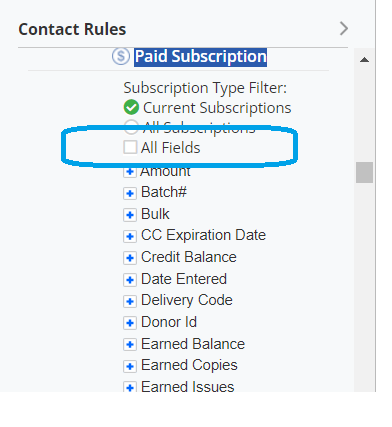This screenshot has width=392, height=427.
Task: Click the plus icon beside Batch#
Action: 130,193
